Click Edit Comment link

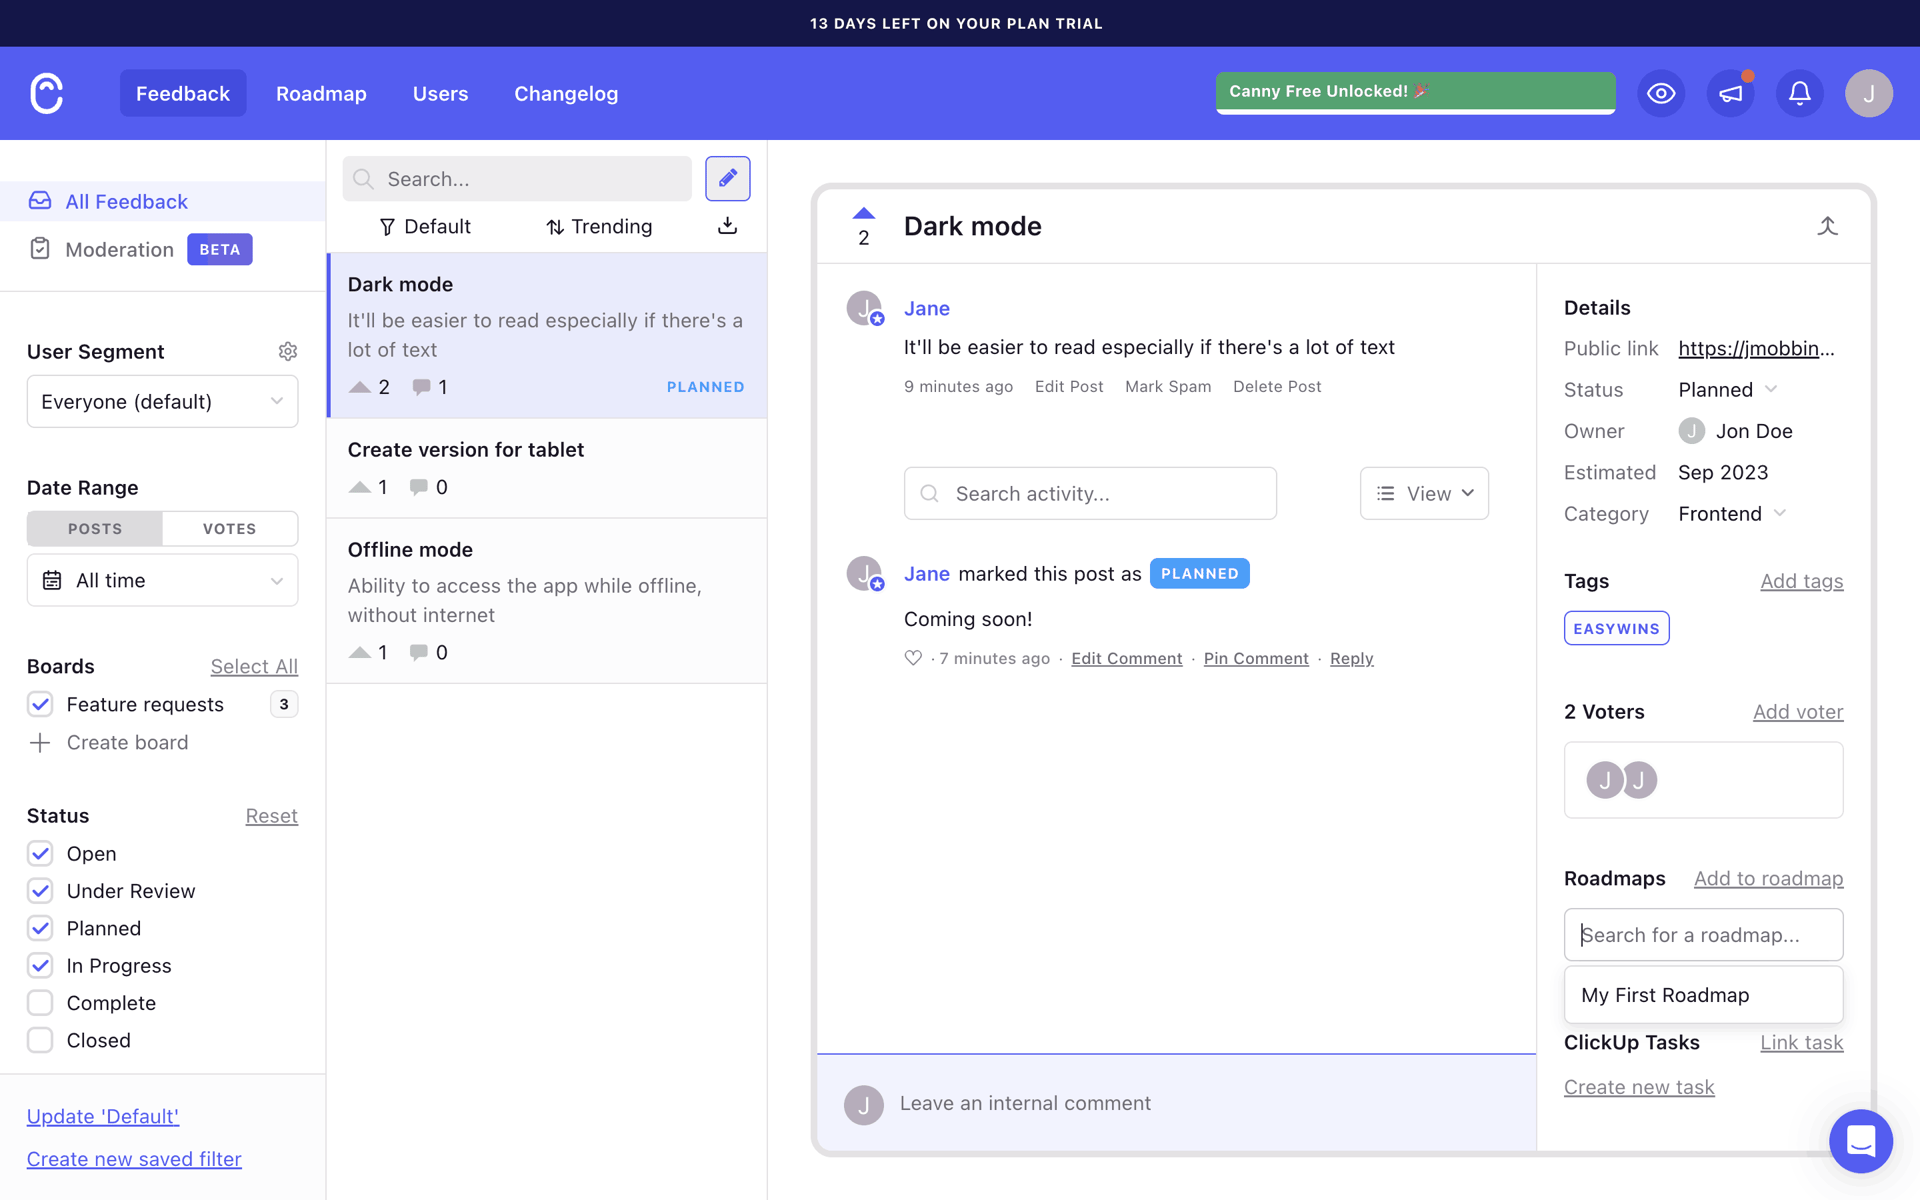point(1126,658)
